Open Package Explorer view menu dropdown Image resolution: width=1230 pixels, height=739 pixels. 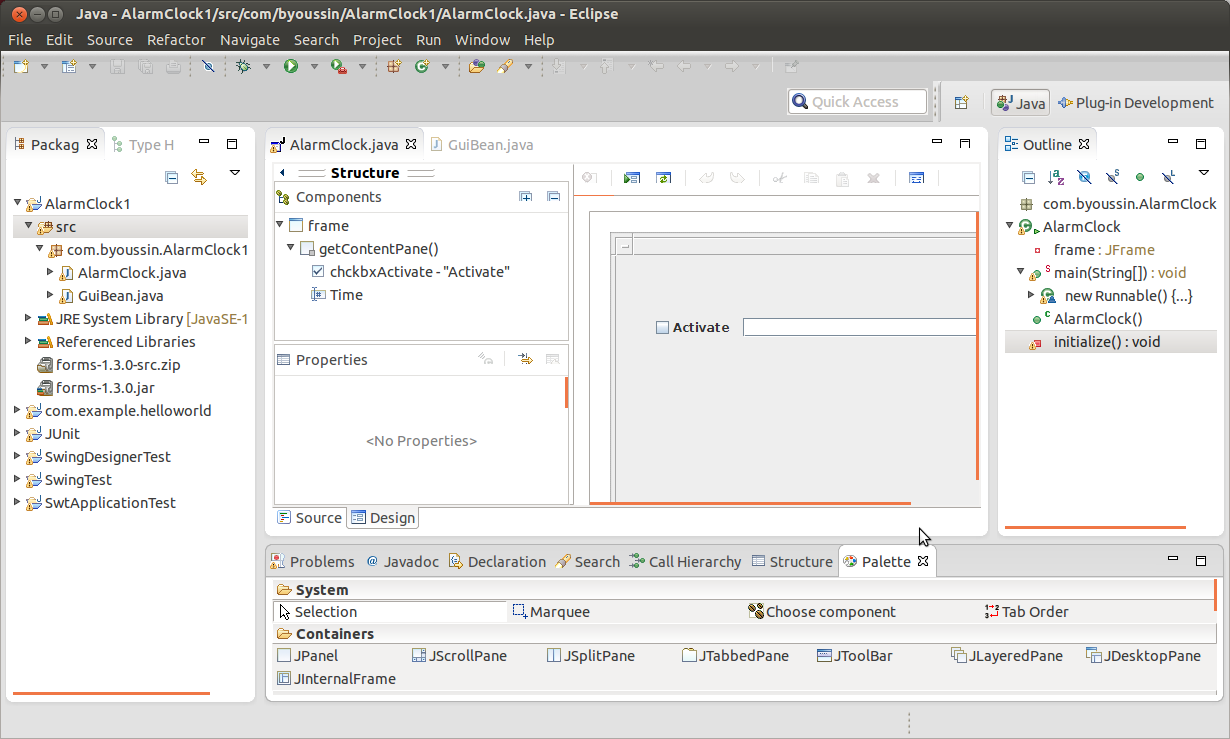click(x=235, y=173)
